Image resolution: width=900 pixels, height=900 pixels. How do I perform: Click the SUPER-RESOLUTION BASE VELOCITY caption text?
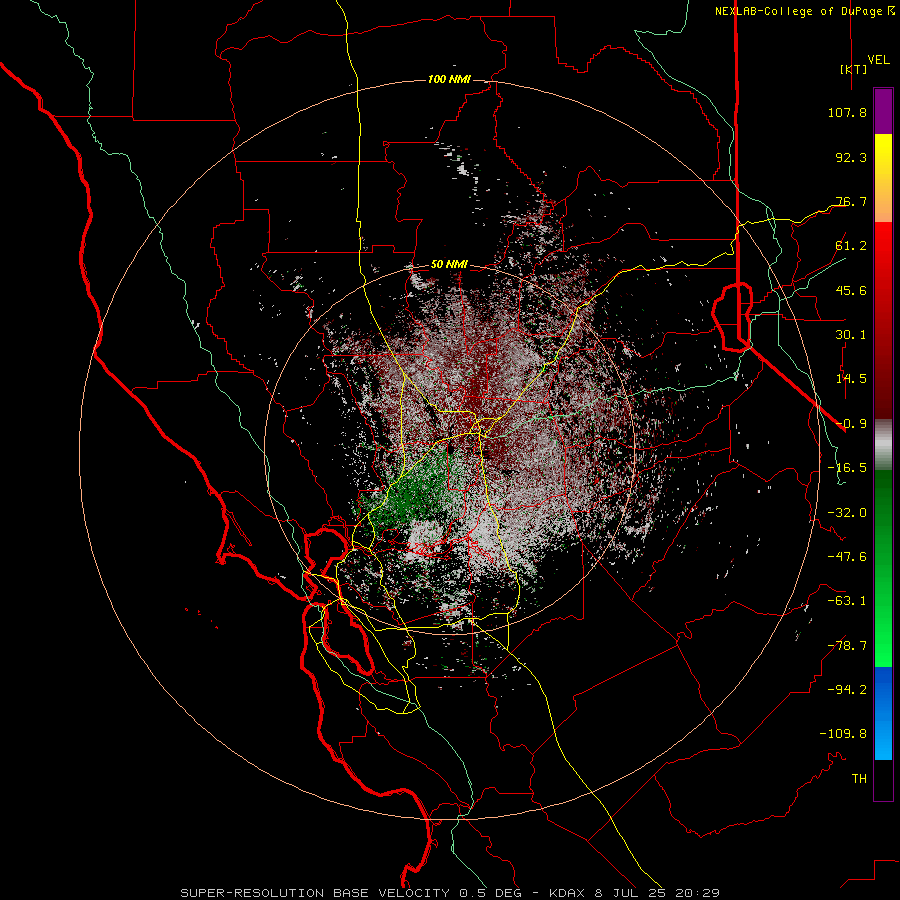click(315, 893)
